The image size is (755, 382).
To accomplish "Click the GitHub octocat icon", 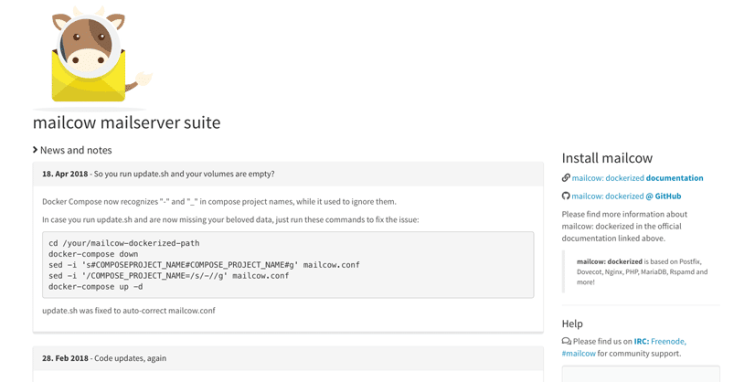I will [566, 196].
